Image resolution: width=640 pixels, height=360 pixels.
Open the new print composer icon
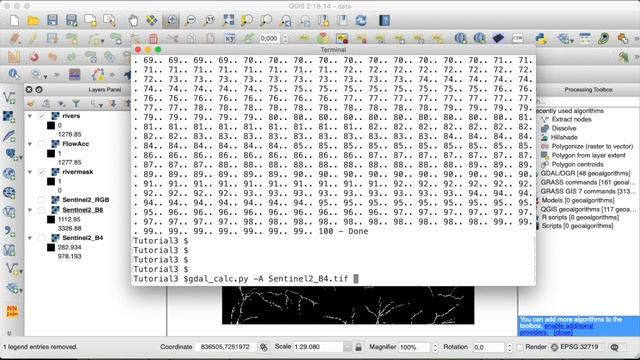point(90,20)
